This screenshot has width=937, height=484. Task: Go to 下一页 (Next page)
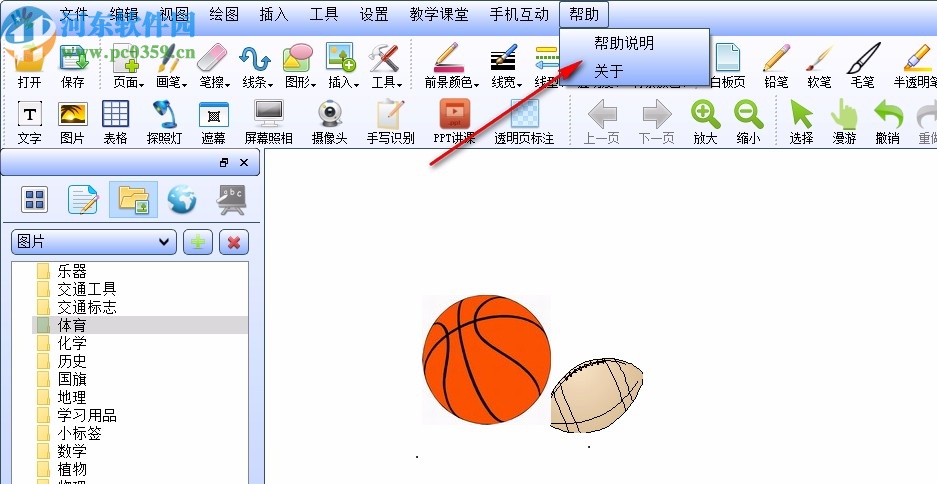[656, 122]
